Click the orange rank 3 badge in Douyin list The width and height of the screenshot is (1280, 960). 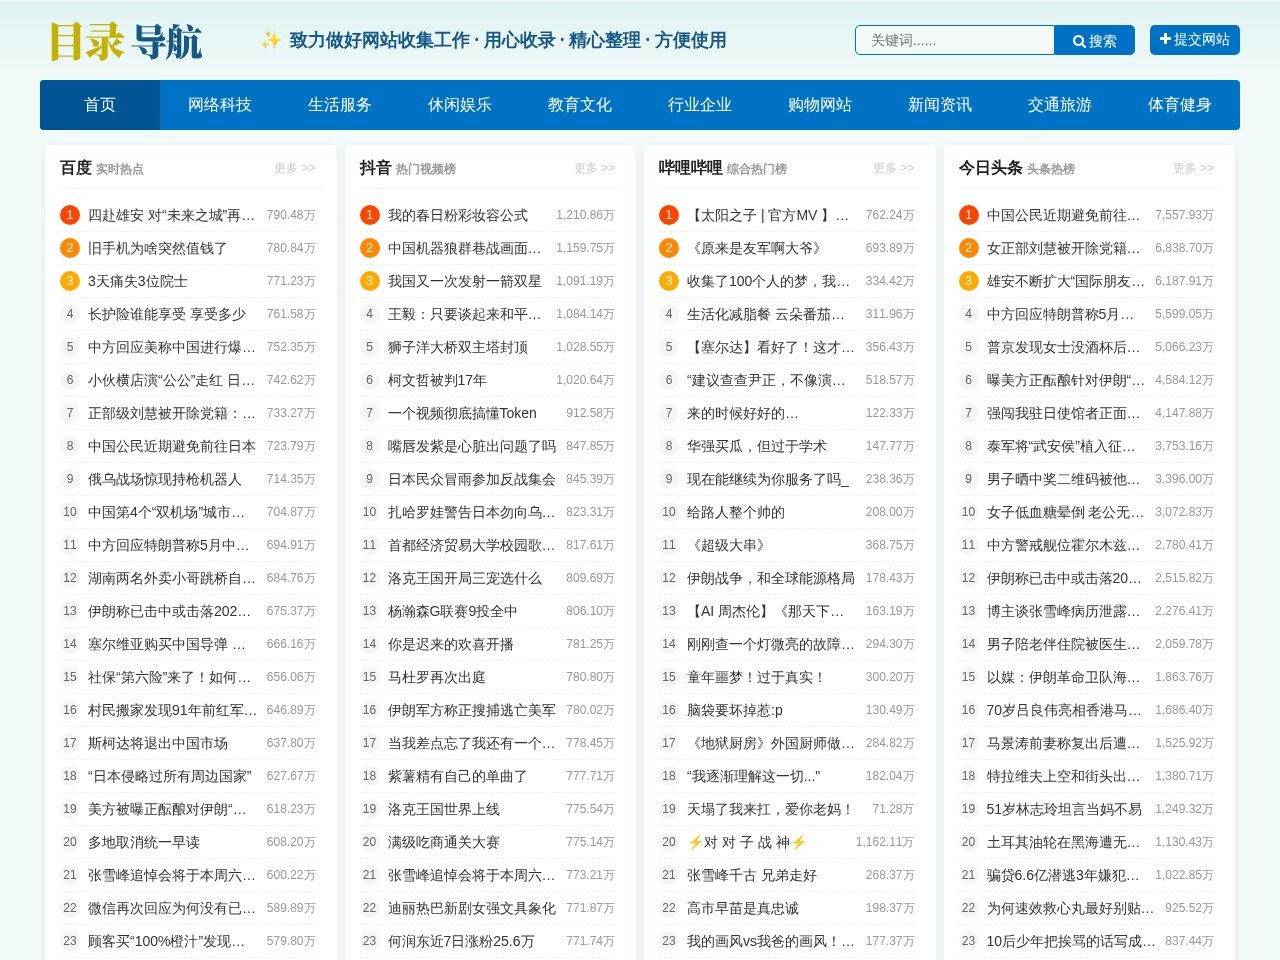368,281
